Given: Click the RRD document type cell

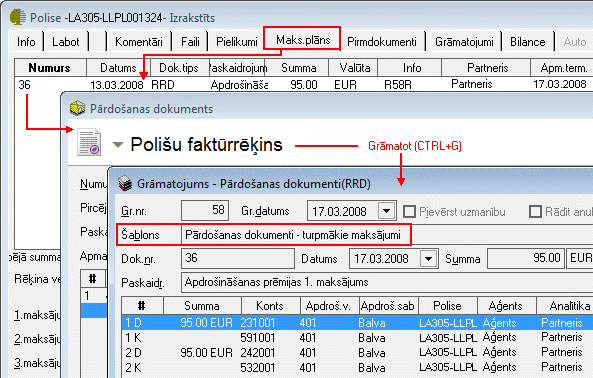Looking at the screenshot, I should [x=163, y=85].
